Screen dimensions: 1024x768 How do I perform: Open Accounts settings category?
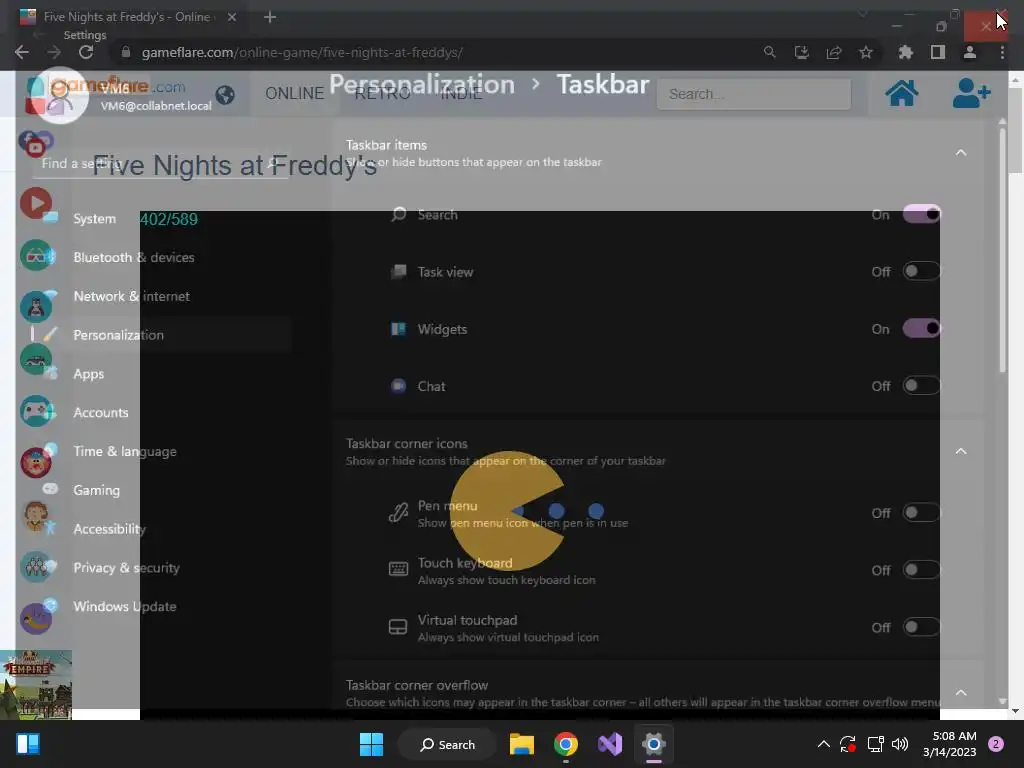(x=160, y=413)
